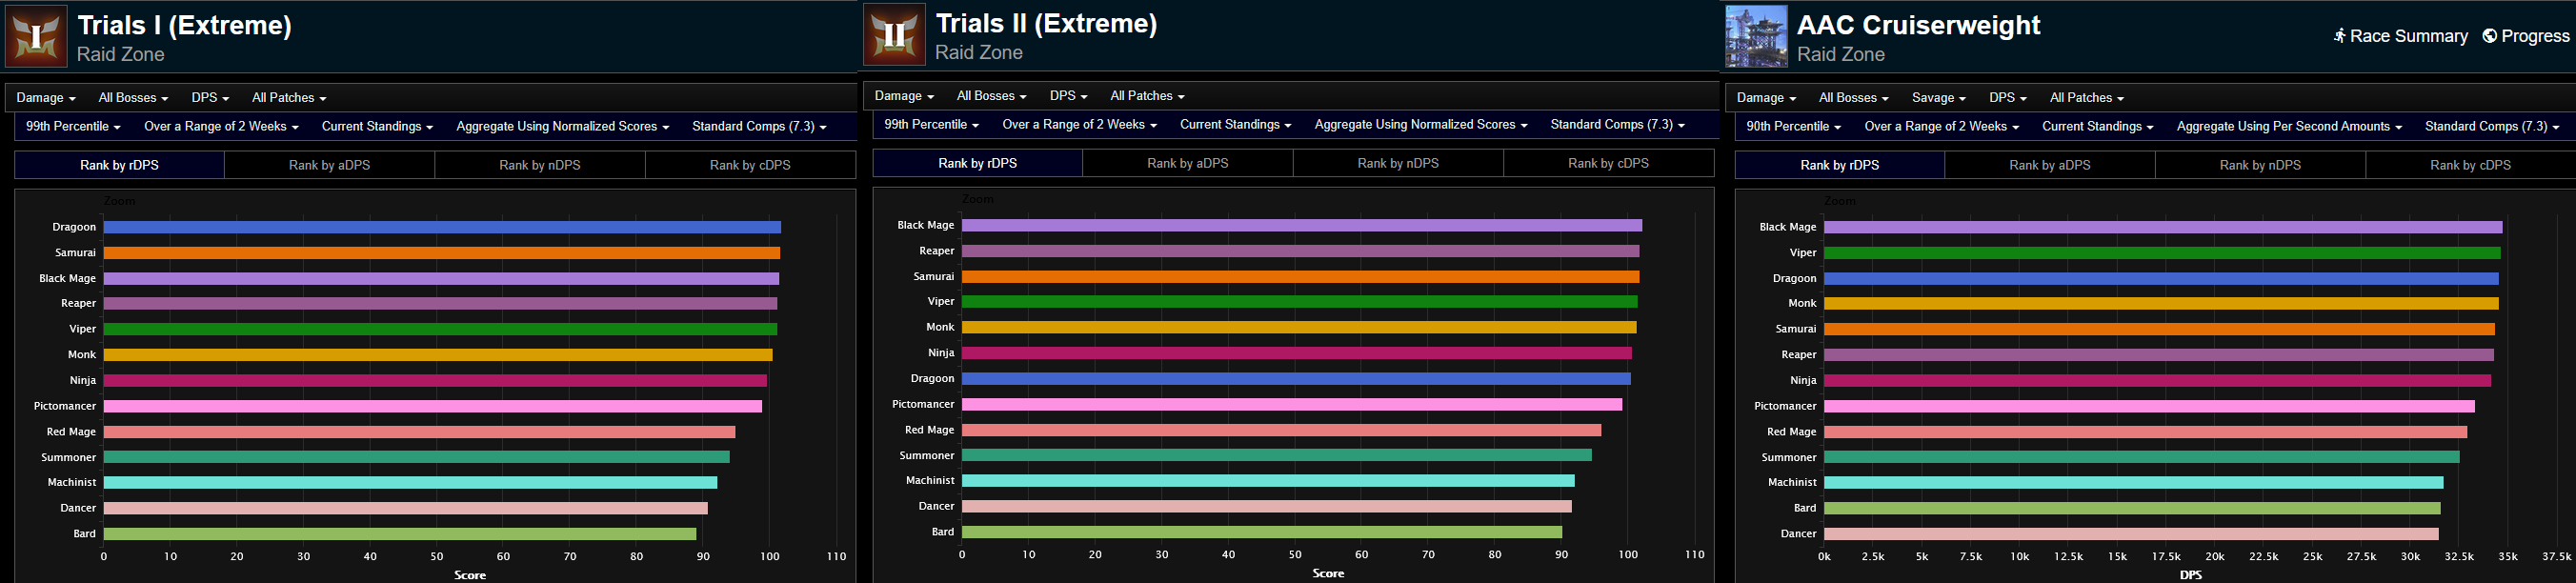The width and height of the screenshot is (2576, 583).
Task: Select Rank by rDPS tab in Trials II
Action: click(977, 163)
